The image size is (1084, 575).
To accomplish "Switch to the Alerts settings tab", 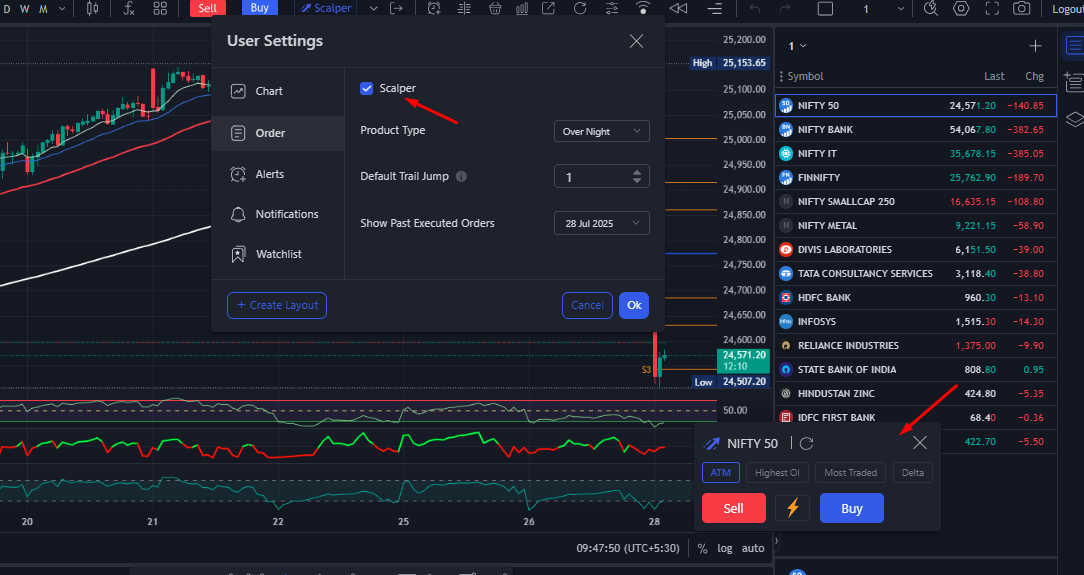I will (269, 174).
